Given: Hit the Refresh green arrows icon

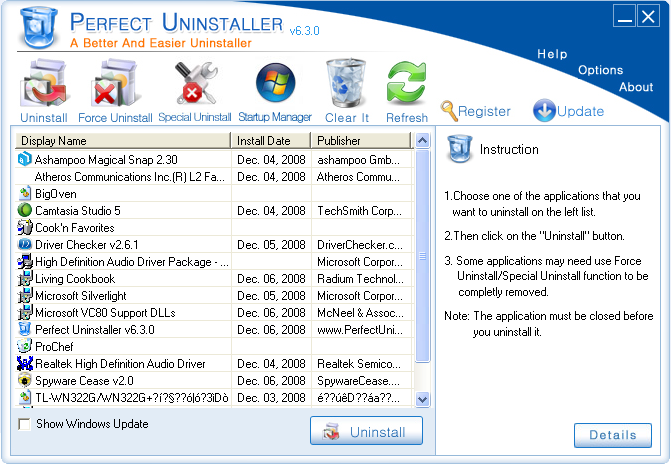Looking at the screenshot, I should click(407, 83).
